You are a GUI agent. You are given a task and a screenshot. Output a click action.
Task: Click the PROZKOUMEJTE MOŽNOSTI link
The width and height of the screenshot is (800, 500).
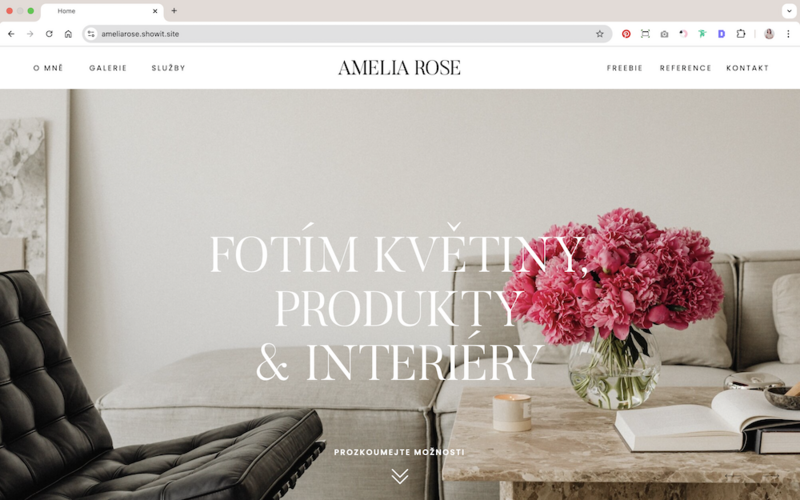[399, 452]
